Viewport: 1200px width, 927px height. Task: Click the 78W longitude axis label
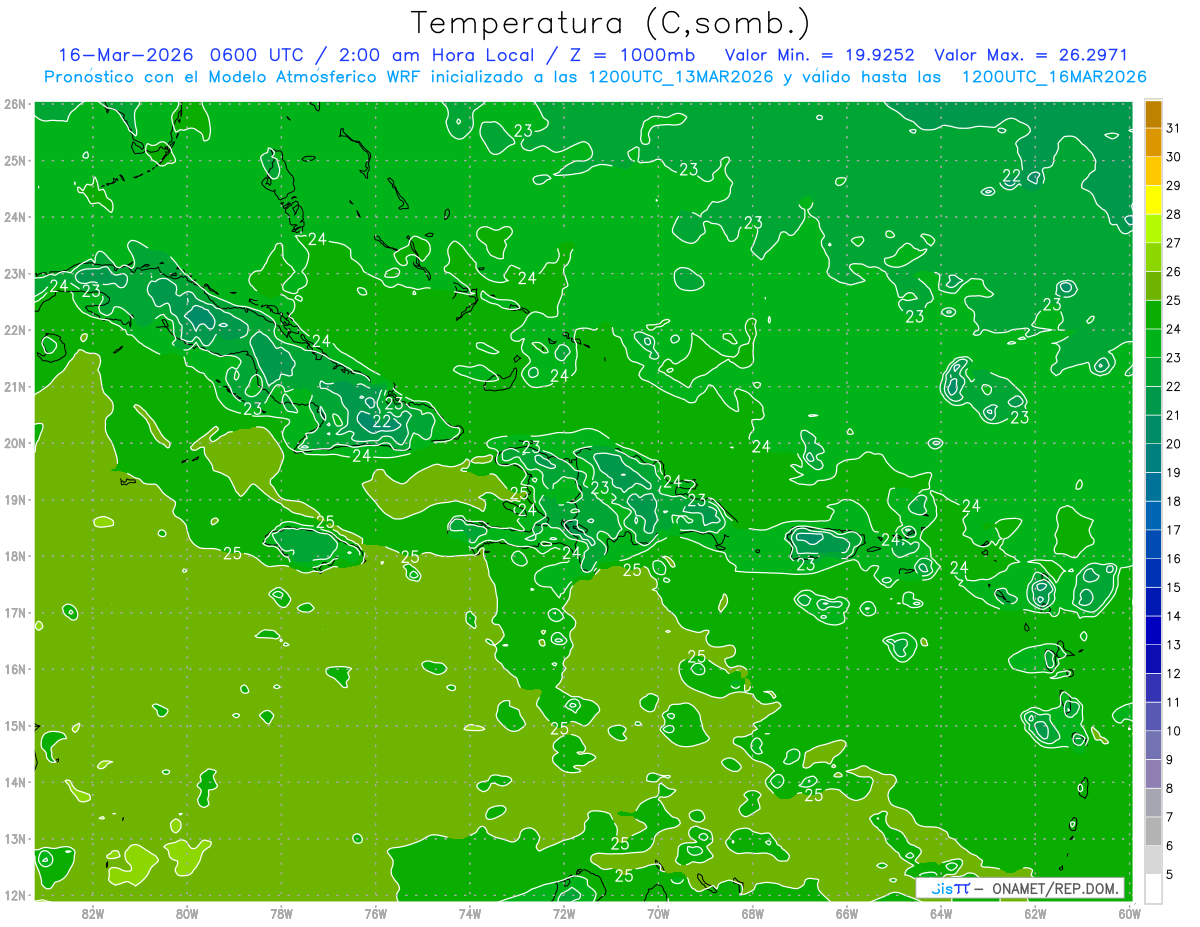[281, 912]
